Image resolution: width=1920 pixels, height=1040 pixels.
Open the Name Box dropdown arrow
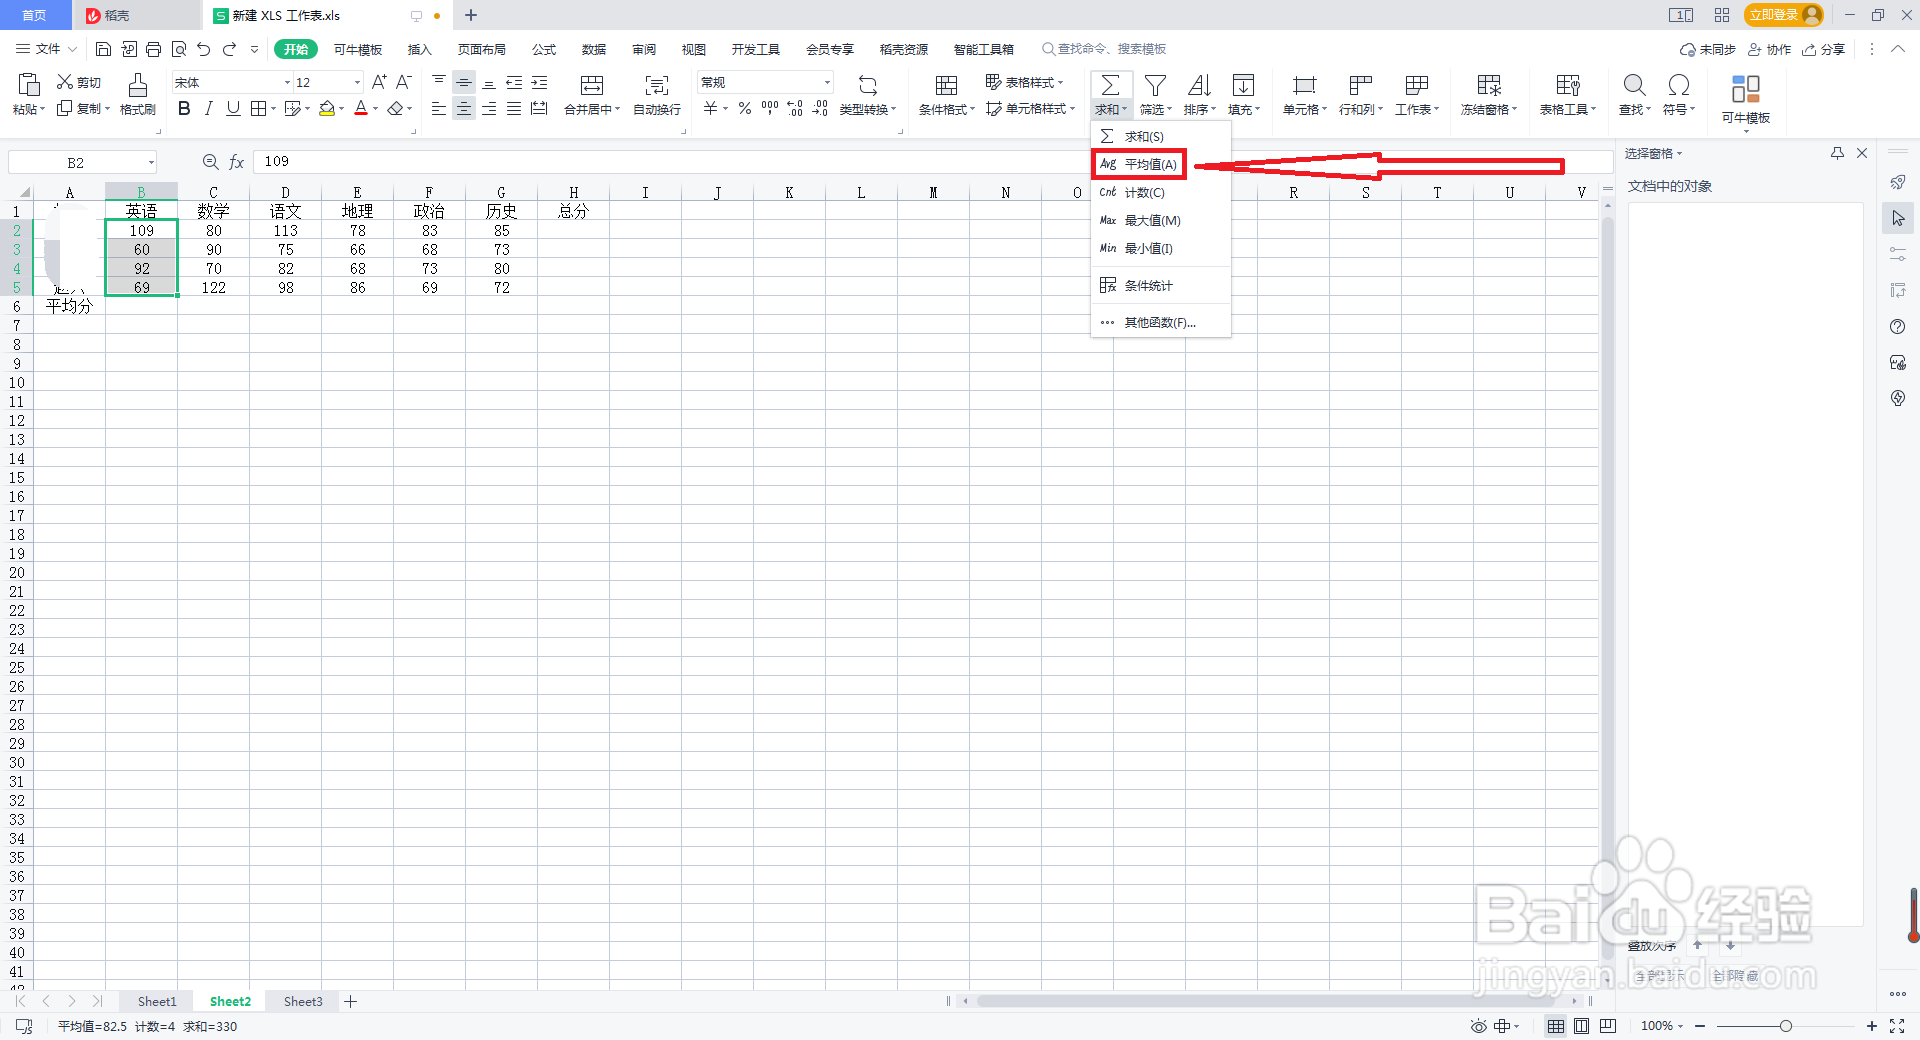(151, 162)
